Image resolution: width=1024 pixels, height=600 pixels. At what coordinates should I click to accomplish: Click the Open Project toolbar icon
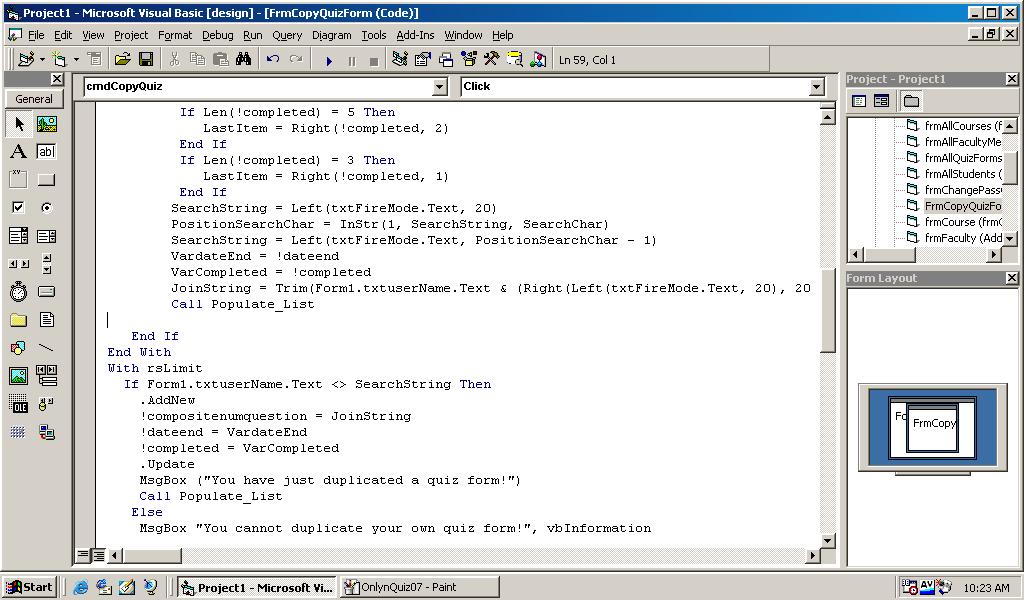coord(122,60)
